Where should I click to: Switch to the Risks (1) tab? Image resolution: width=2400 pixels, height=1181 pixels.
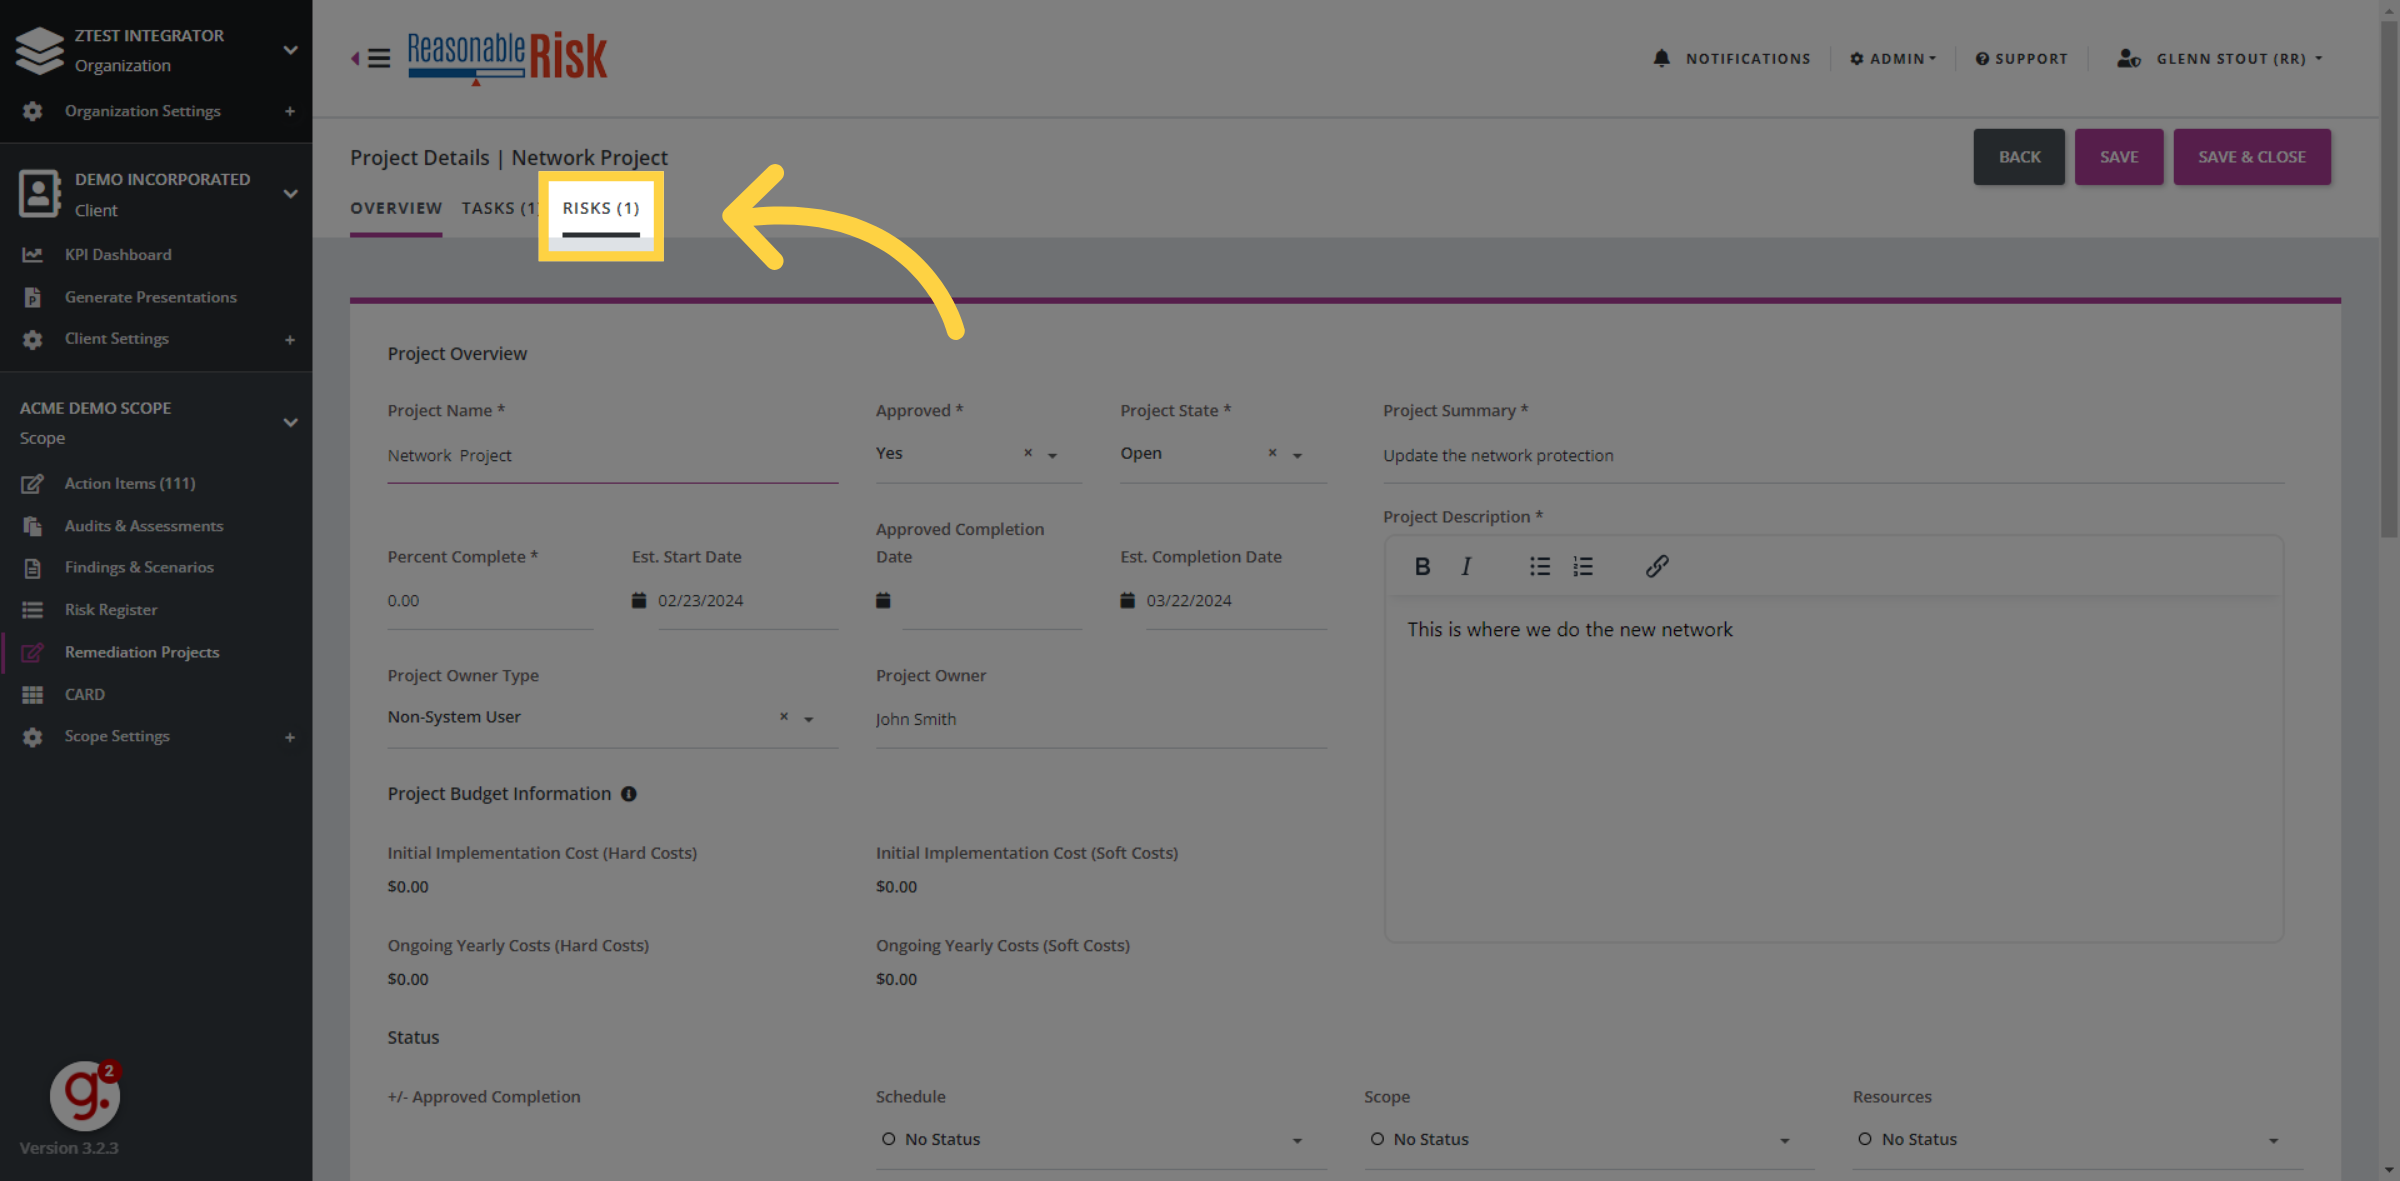click(601, 208)
